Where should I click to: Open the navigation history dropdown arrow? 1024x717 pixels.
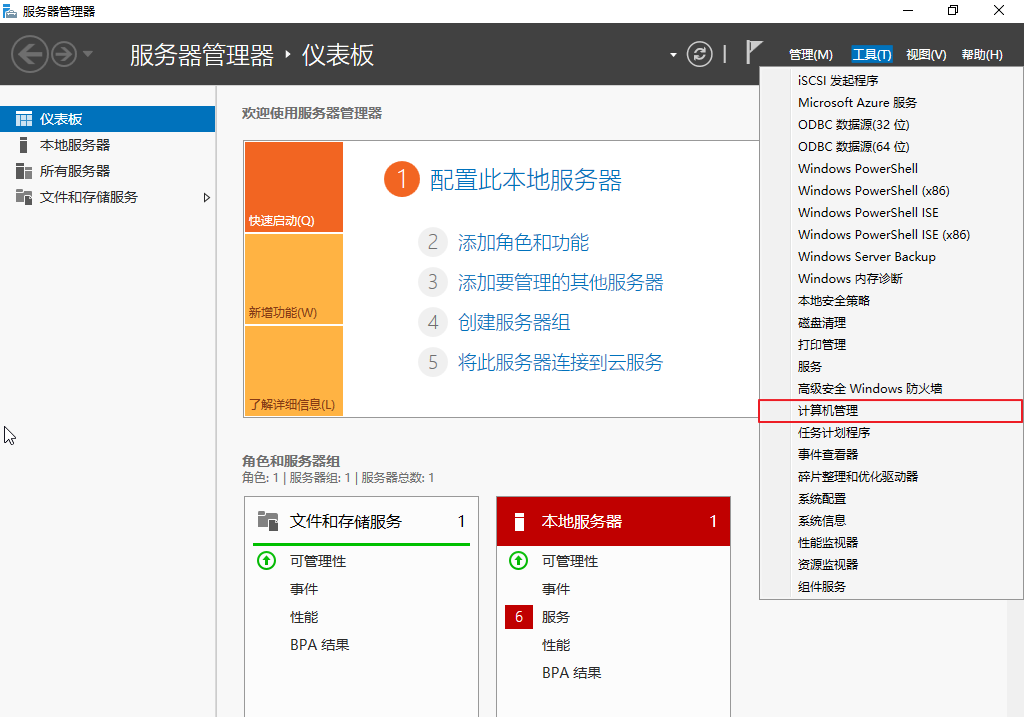click(x=88, y=54)
